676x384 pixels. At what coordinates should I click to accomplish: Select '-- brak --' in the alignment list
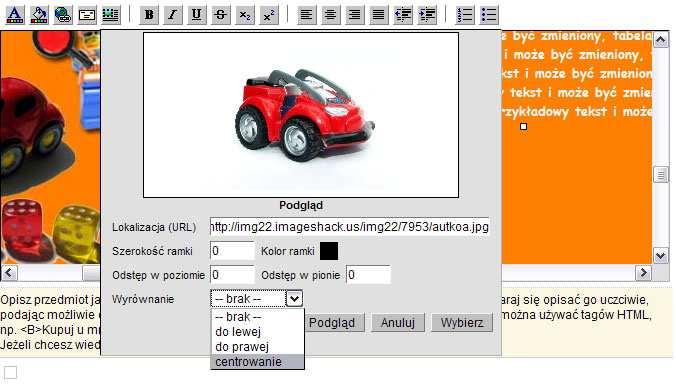point(257,317)
